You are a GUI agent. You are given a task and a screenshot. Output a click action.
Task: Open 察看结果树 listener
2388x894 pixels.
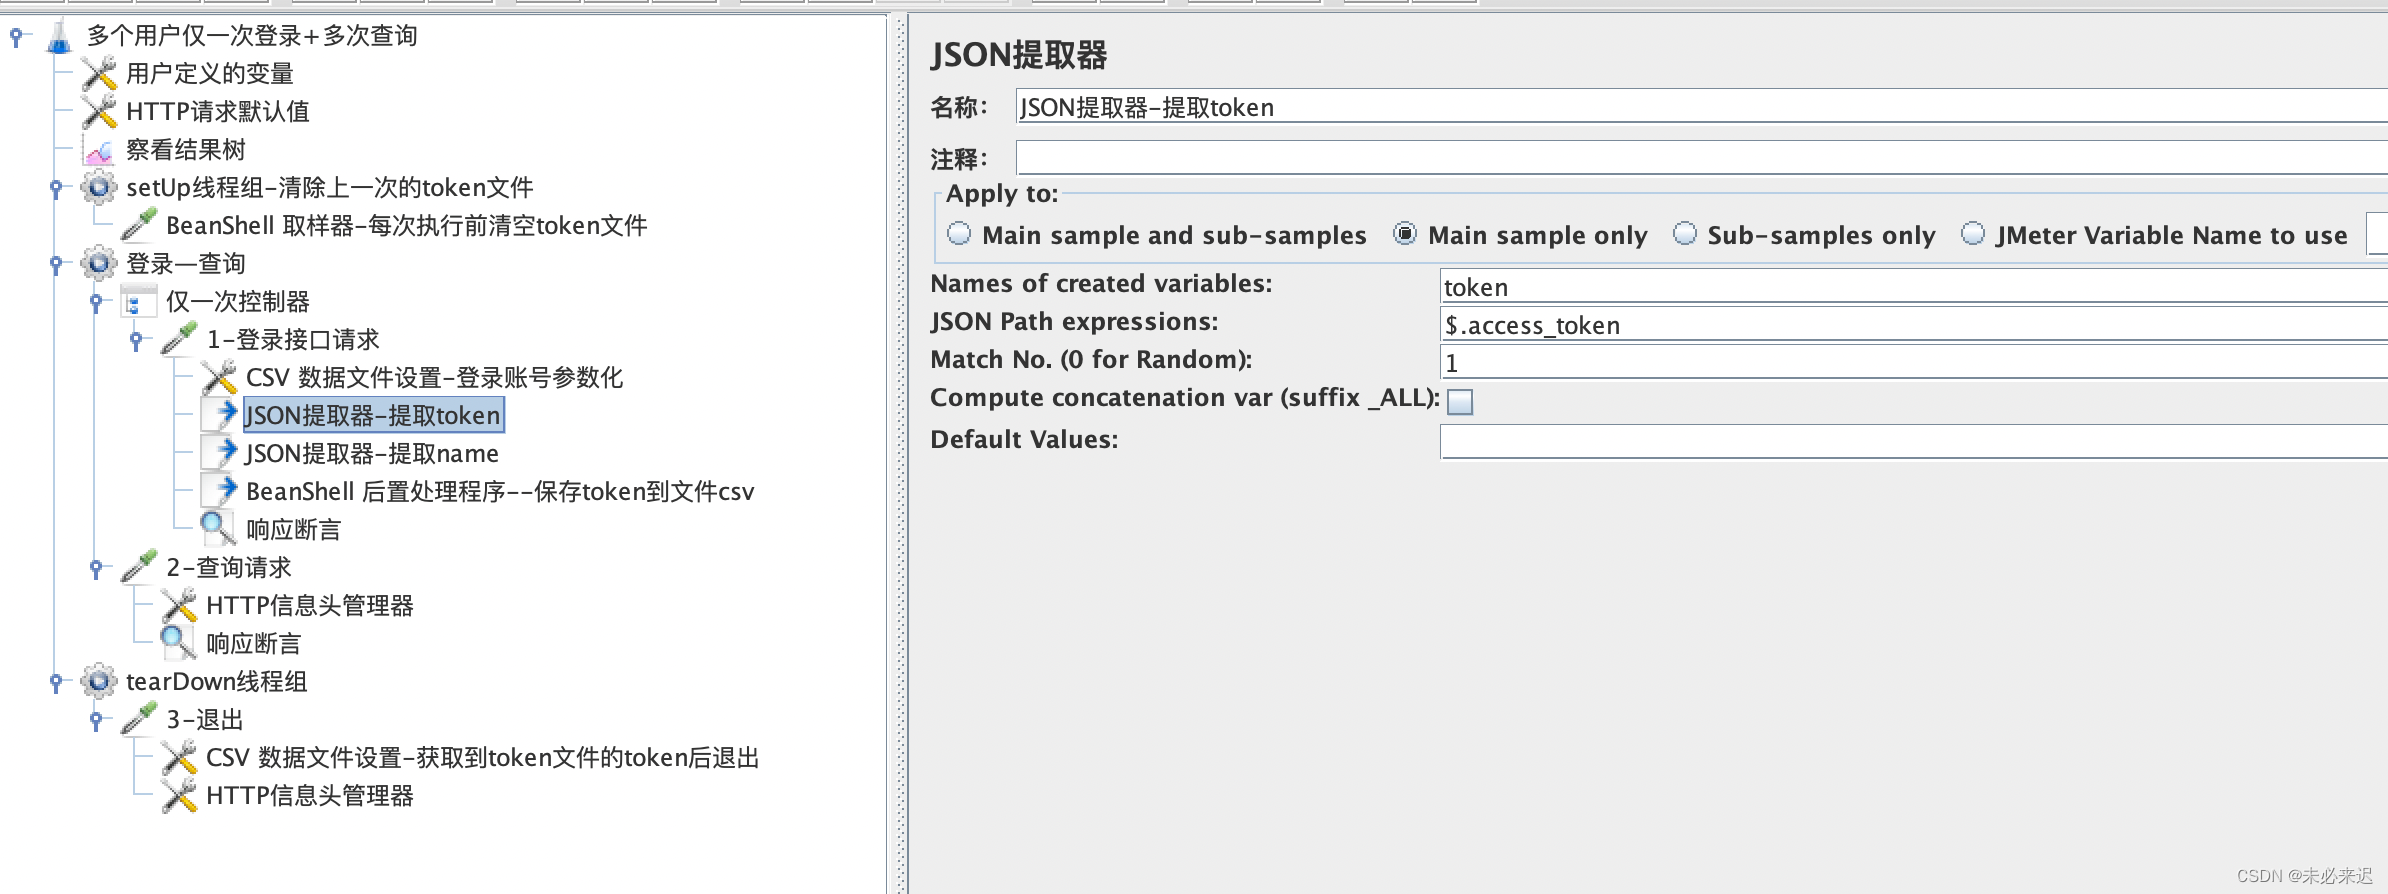[x=186, y=150]
